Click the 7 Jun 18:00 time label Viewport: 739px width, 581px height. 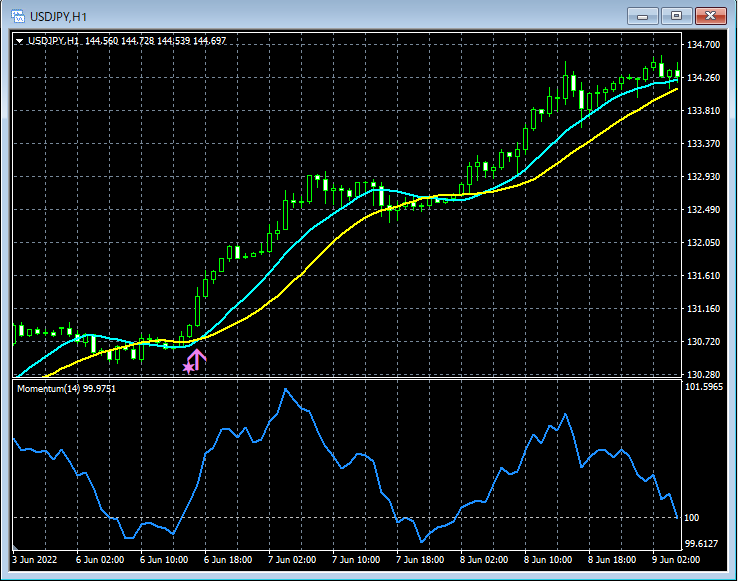pyautogui.click(x=420, y=560)
